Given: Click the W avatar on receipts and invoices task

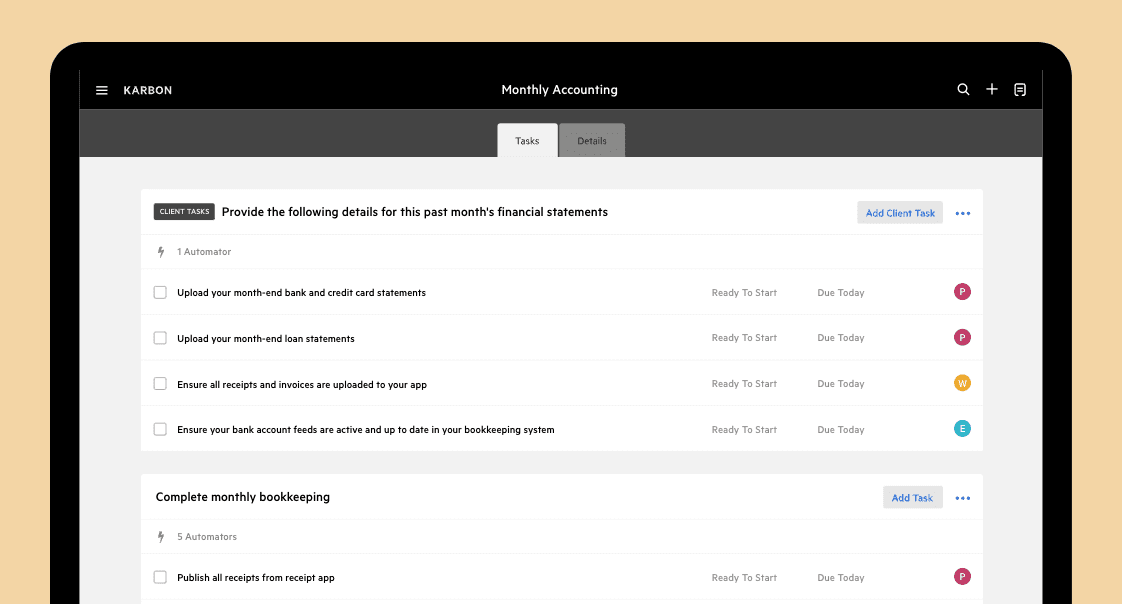Looking at the screenshot, I should point(962,383).
